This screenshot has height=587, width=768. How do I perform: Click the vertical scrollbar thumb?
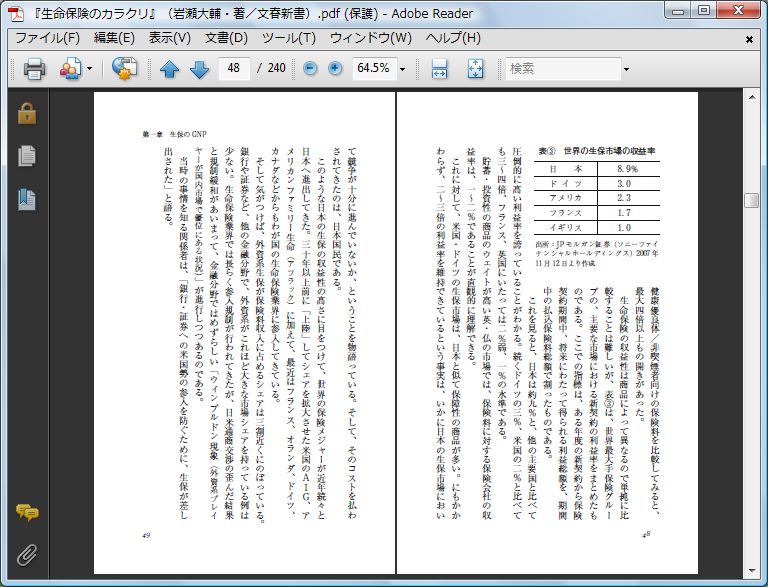pyautogui.click(x=751, y=200)
